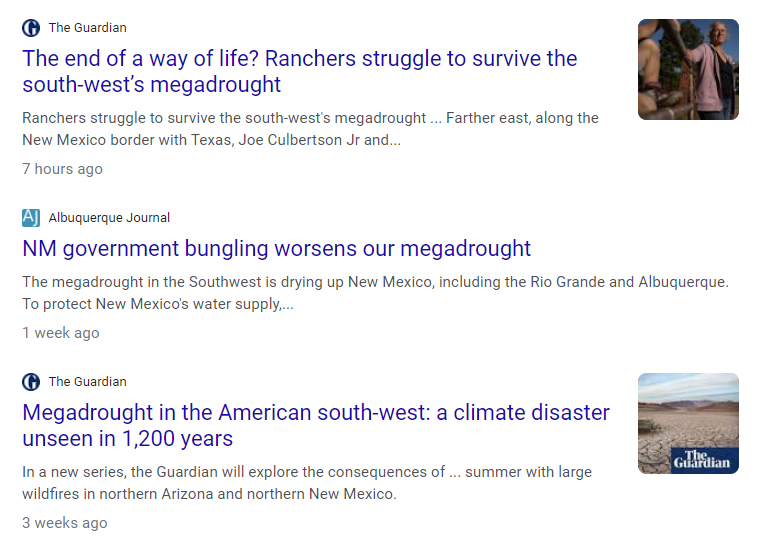Open the 'Ranchers struggle to survive' headline link
The image size is (766, 538).
(x=299, y=71)
